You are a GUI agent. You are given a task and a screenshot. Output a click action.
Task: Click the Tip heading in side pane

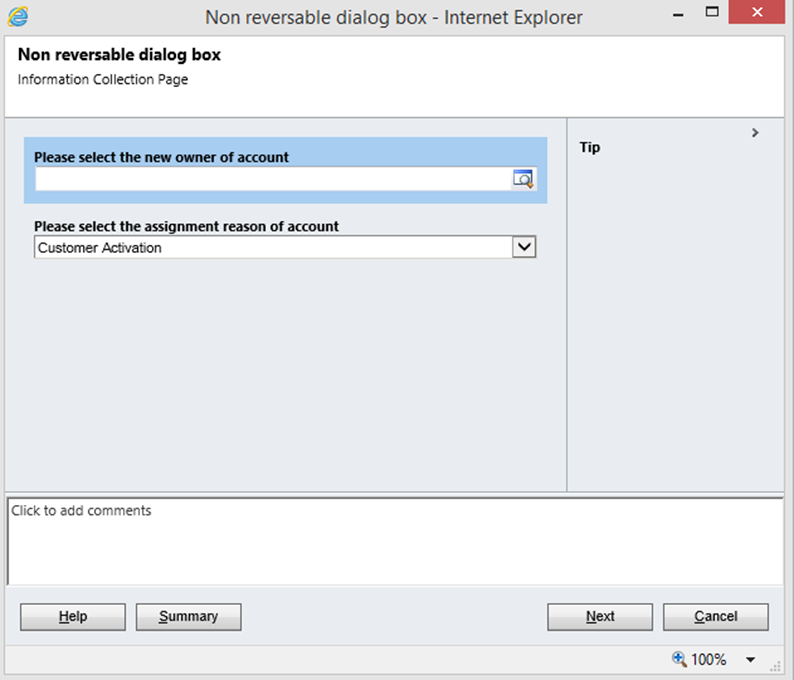pyautogui.click(x=590, y=147)
